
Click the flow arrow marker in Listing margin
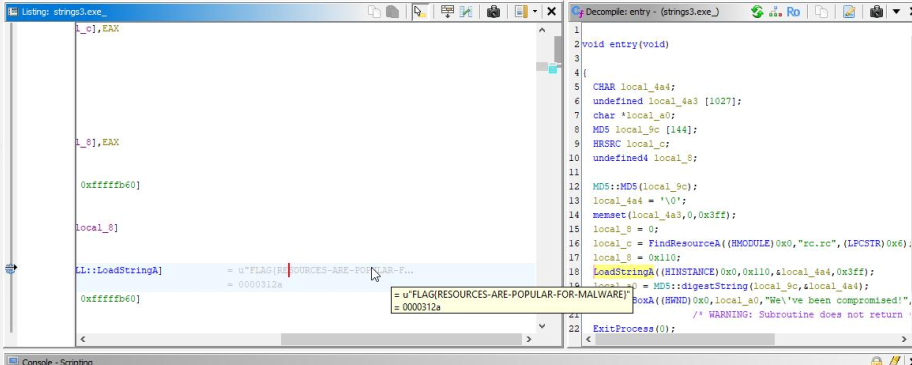coord(10,269)
